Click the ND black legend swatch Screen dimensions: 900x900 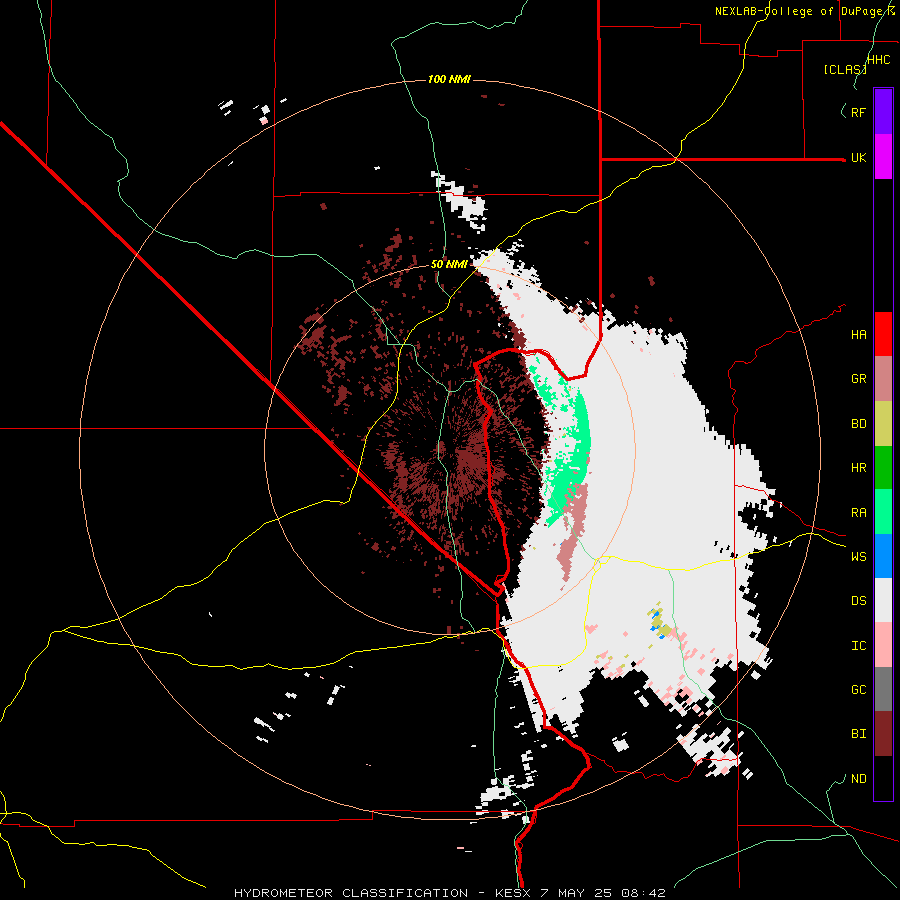coord(883,778)
